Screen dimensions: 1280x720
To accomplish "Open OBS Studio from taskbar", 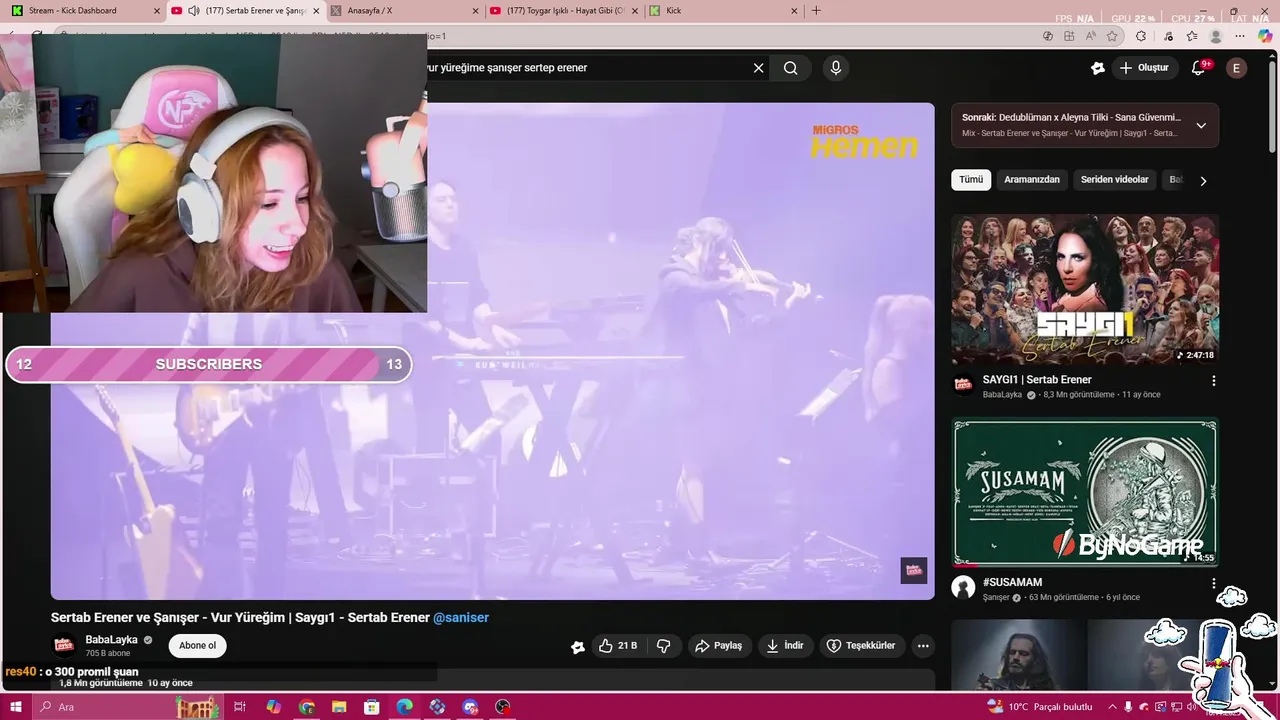I will [x=503, y=707].
